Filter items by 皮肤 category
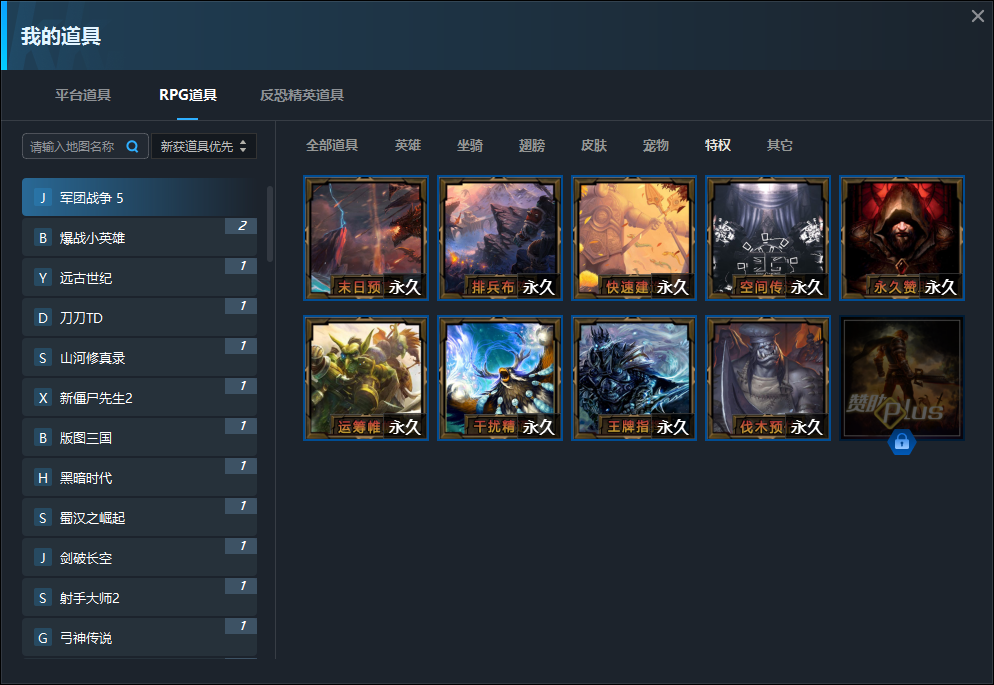The width and height of the screenshot is (994, 685). [x=594, y=145]
